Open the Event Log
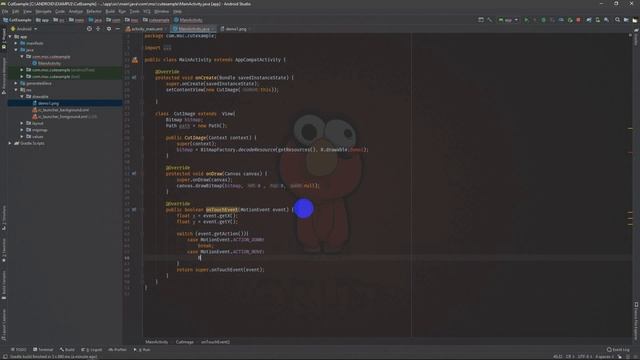This screenshot has width=640, height=360. coord(618,350)
